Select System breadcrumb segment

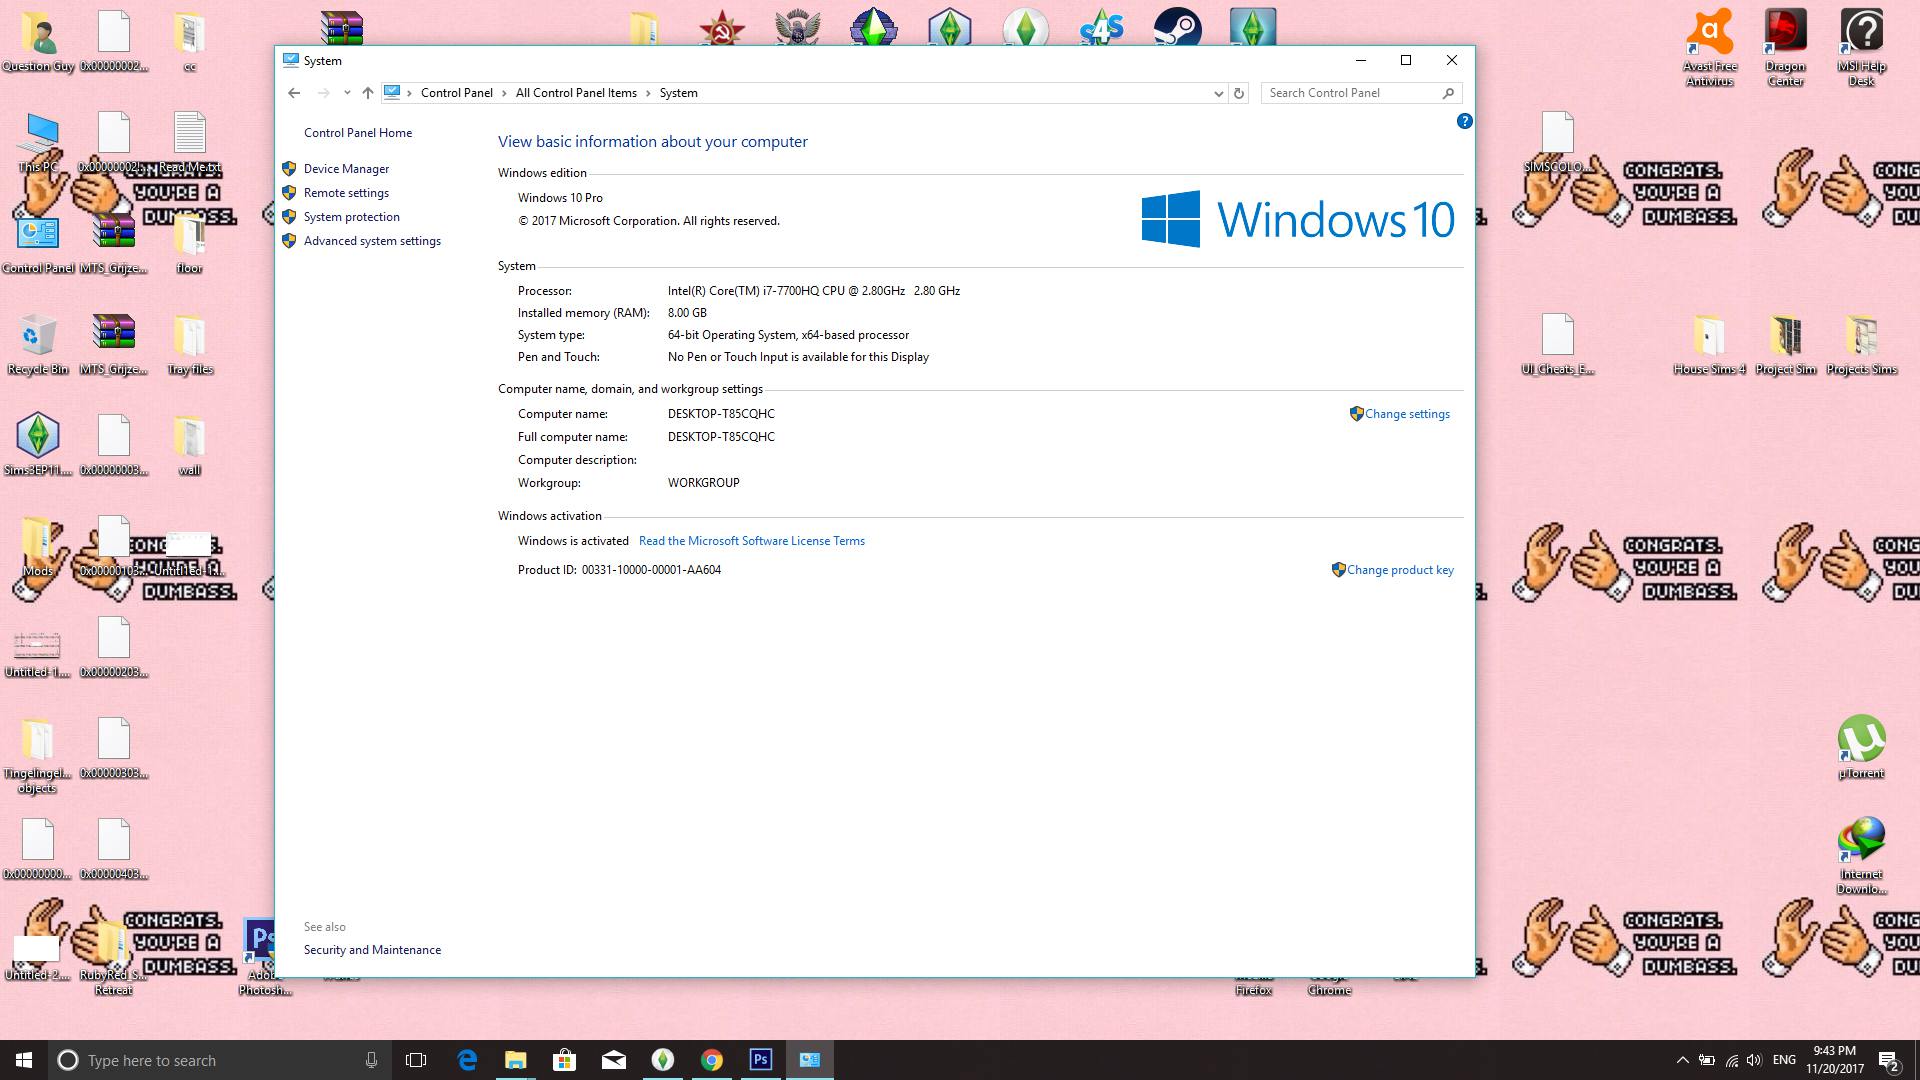click(x=678, y=93)
